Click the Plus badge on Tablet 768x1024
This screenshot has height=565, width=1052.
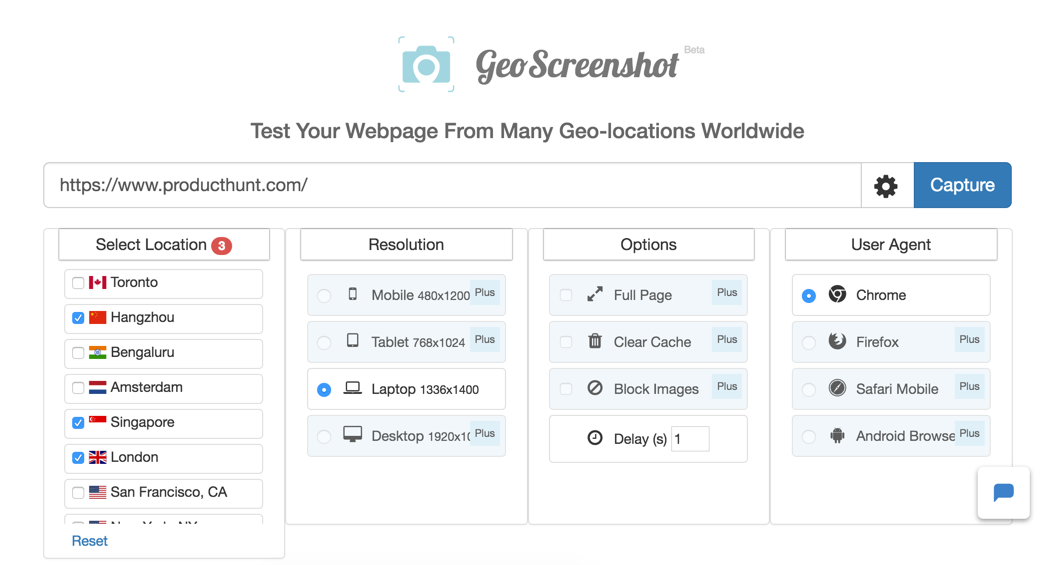point(485,340)
